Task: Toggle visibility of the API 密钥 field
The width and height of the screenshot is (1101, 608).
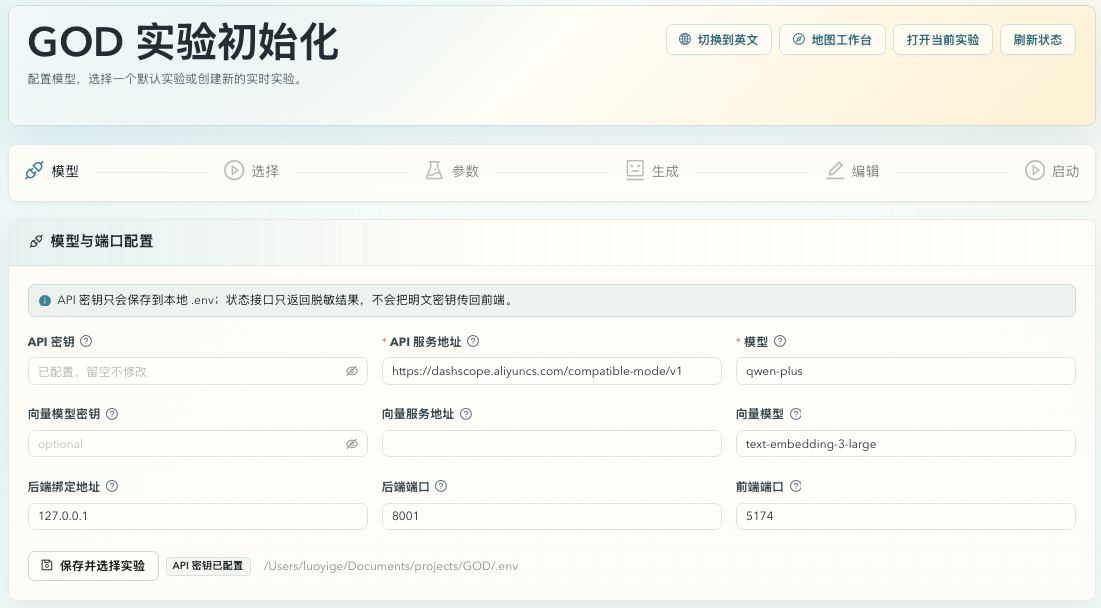Action: tap(352, 371)
